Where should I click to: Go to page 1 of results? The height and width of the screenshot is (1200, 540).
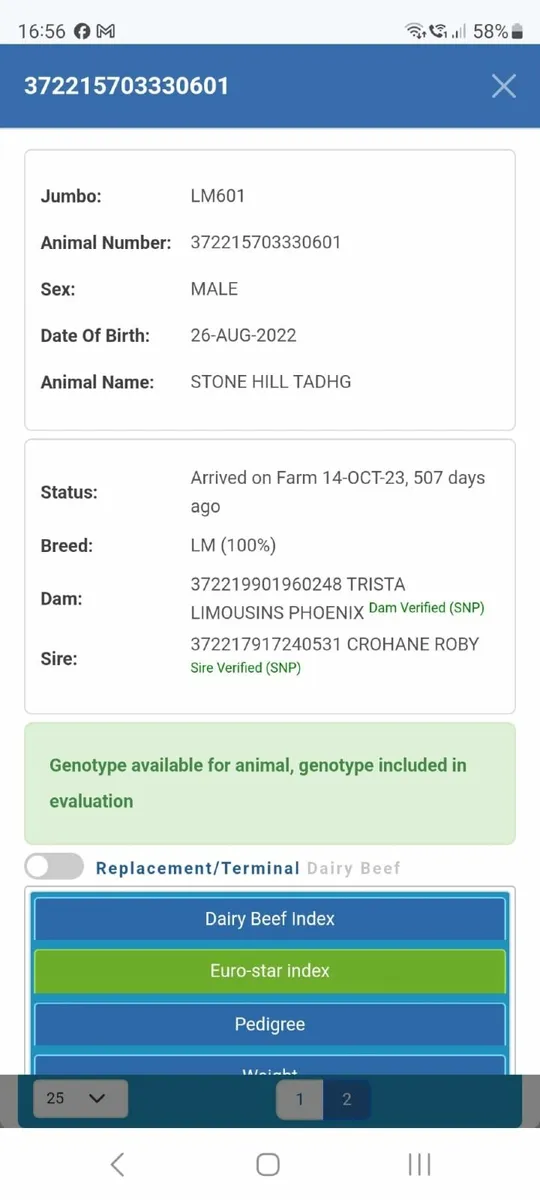(299, 1099)
